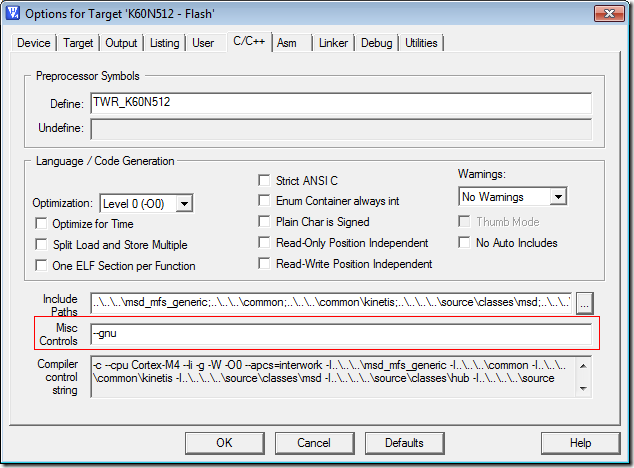Close the Options for Target dialog
634x468 pixels.
(x=609, y=14)
